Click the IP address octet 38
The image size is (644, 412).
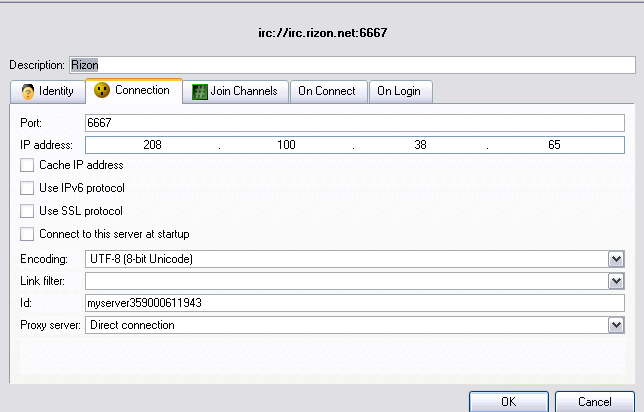(420, 145)
